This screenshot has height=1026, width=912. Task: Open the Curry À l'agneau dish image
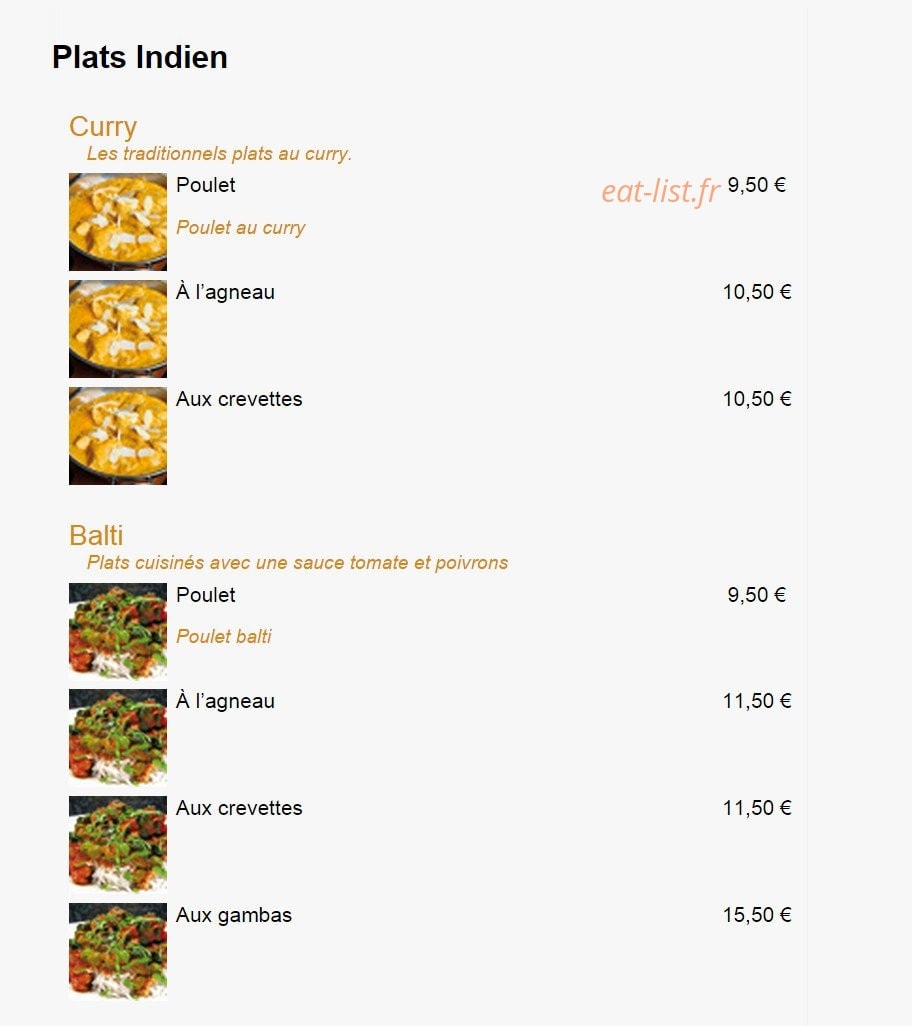click(118, 329)
